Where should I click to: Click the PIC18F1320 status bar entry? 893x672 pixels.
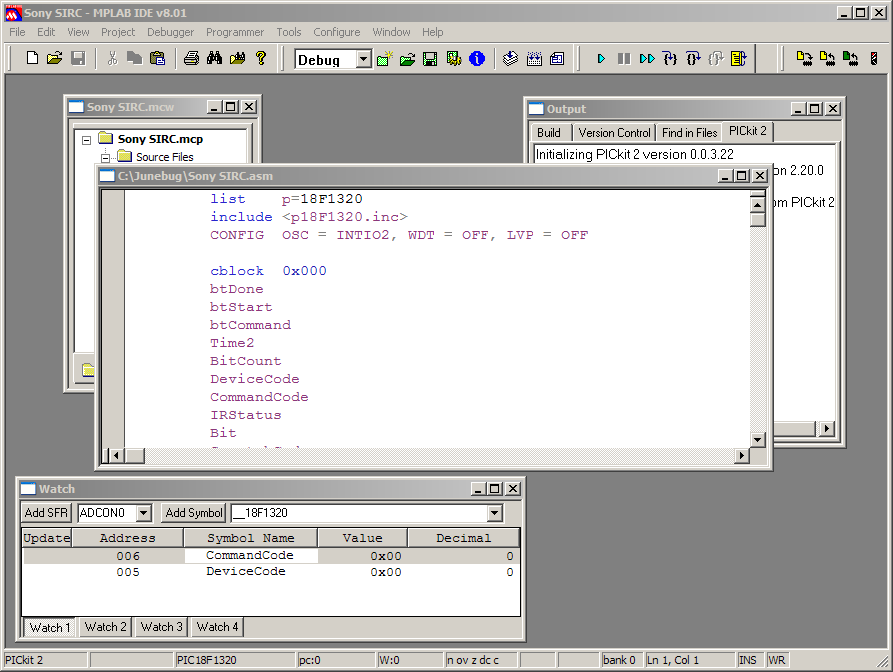coord(235,660)
